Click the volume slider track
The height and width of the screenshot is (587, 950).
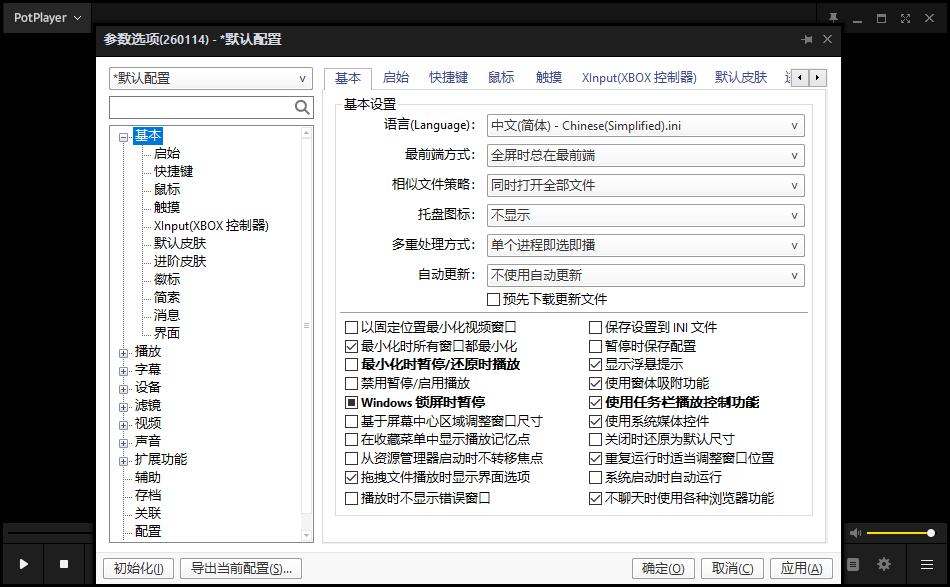point(900,534)
